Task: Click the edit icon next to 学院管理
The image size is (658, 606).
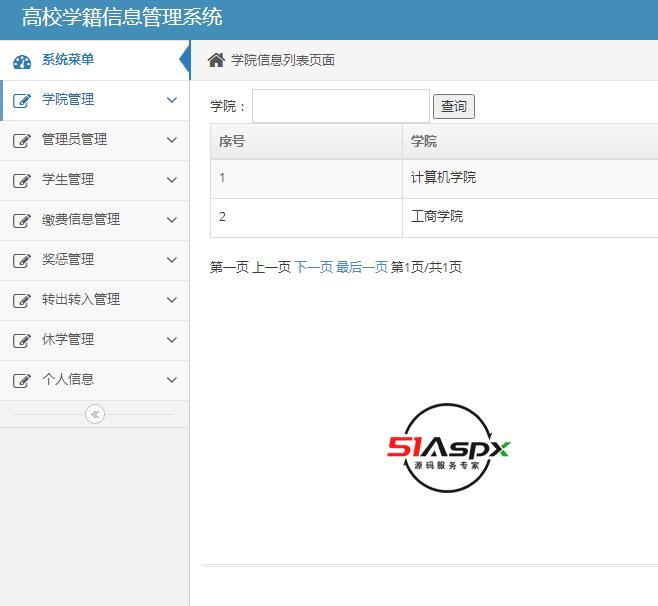Action: pyautogui.click(x=22, y=101)
